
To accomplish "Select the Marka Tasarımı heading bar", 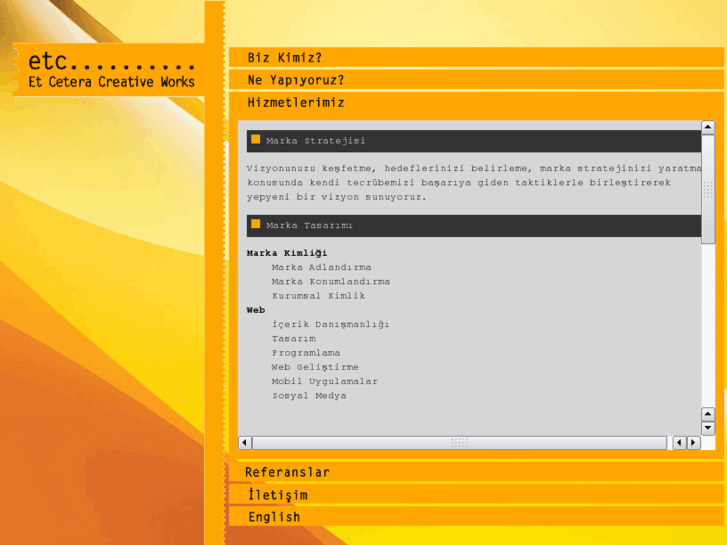I will [x=474, y=226].
